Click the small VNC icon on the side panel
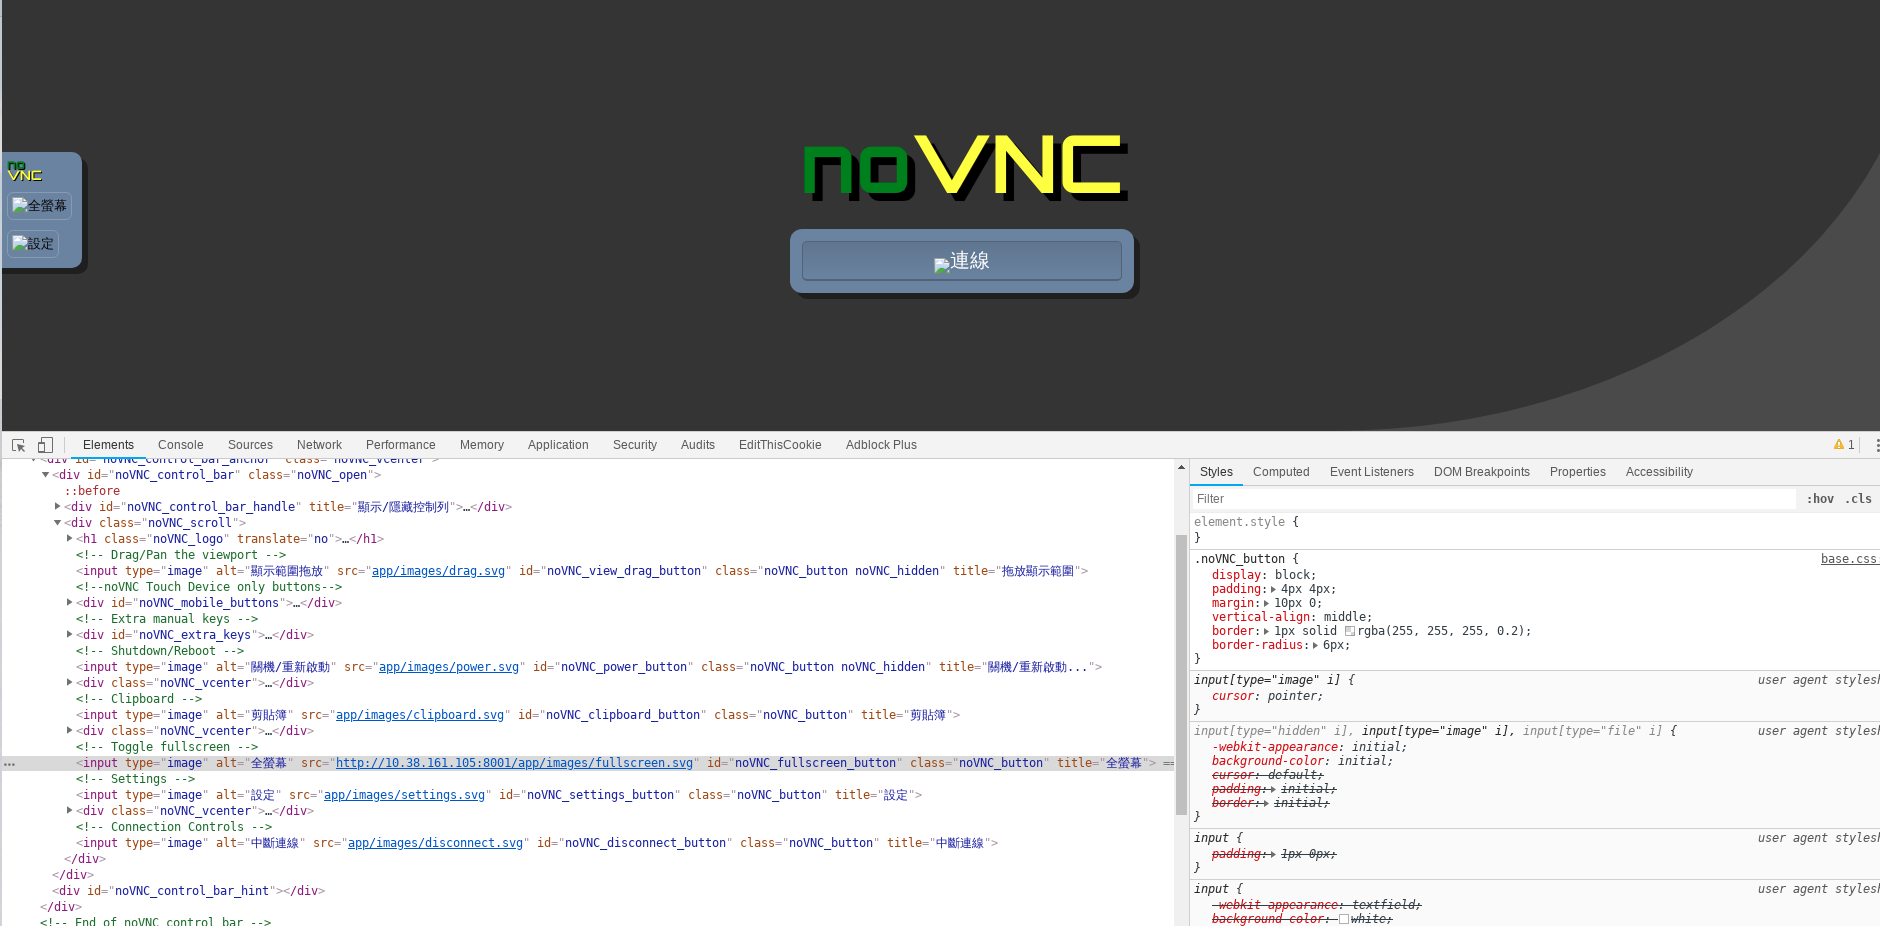The height and width of the screenshot is (926, 1880). [23, 171]
